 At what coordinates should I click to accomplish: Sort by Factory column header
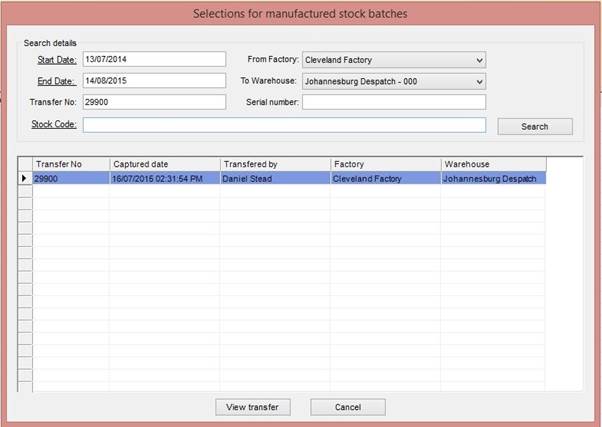click(x=384, y=163)
